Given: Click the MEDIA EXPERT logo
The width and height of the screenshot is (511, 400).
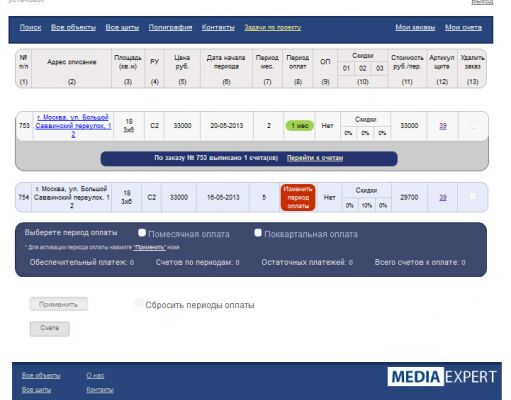Looking at the screenshot, I should pos(442,377).
